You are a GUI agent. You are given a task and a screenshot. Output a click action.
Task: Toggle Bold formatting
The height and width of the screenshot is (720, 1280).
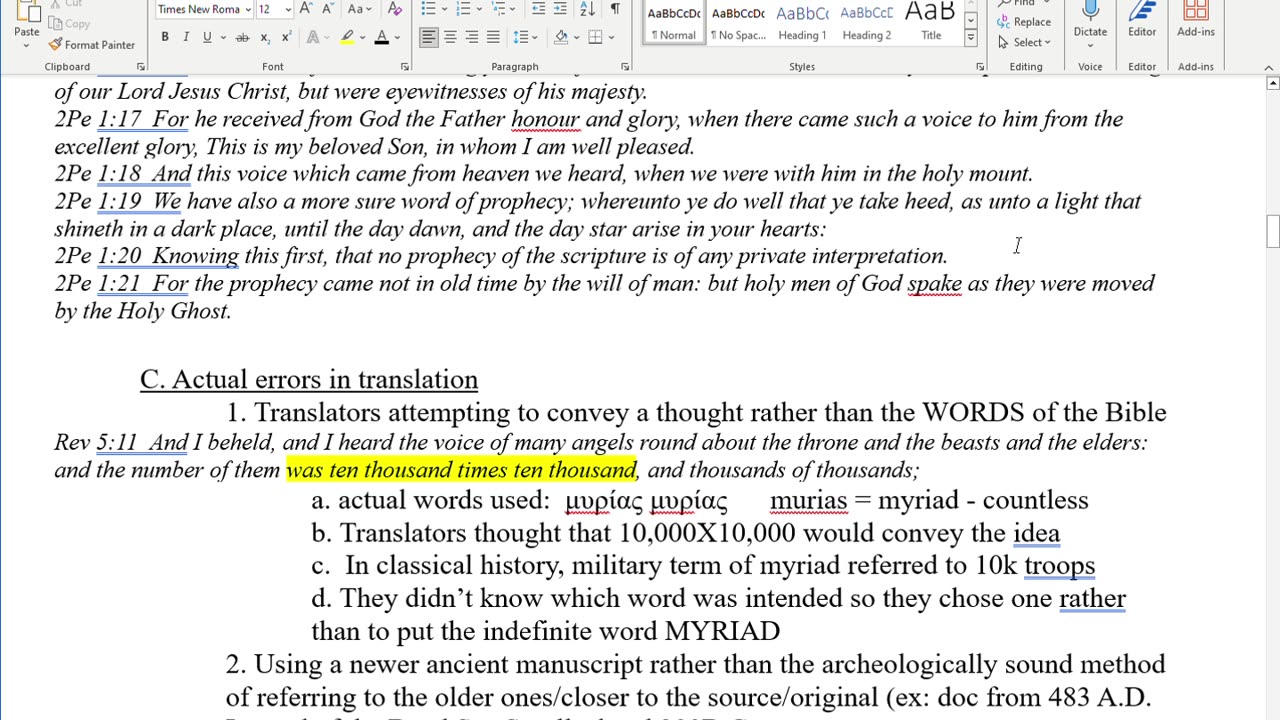(165, 38)
